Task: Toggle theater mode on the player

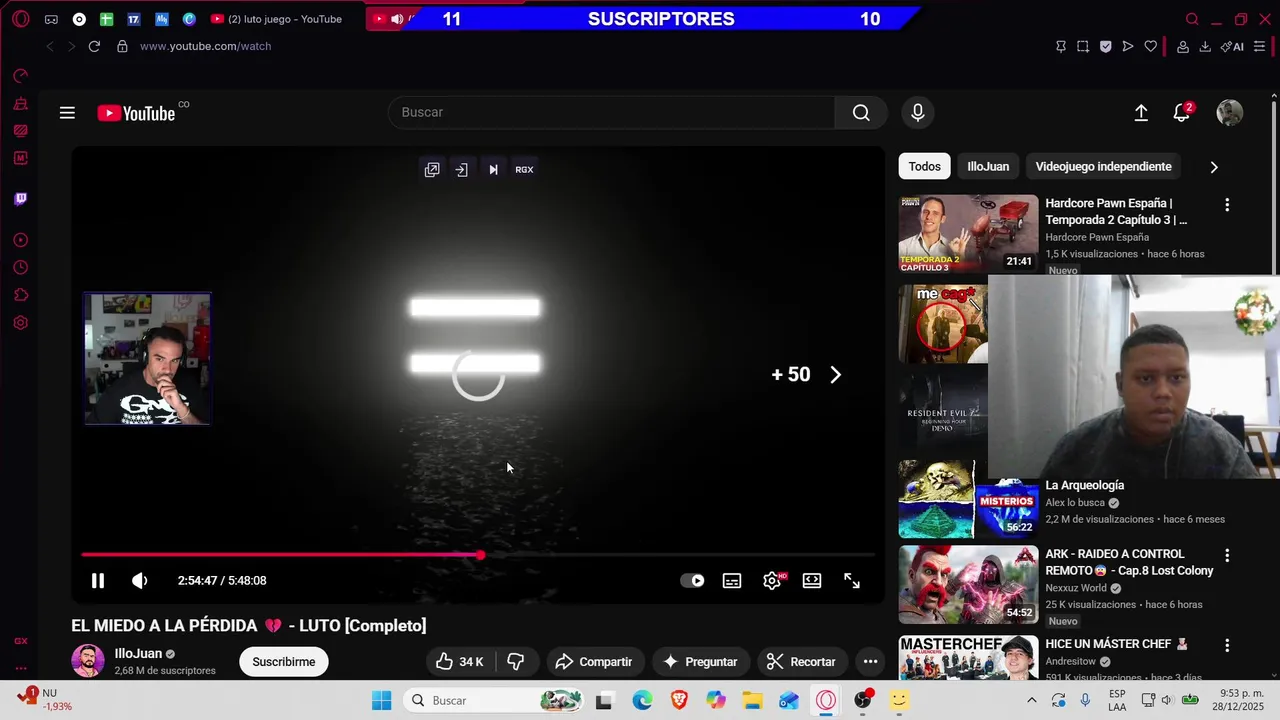Action: tap(812, 581)
